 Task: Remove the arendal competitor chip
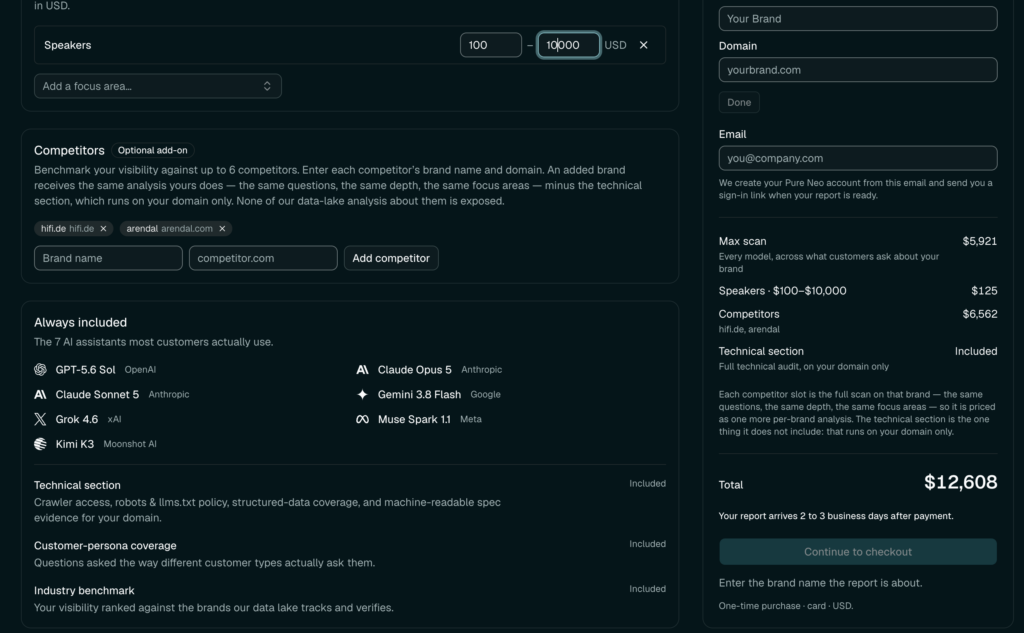pos(222,229)
